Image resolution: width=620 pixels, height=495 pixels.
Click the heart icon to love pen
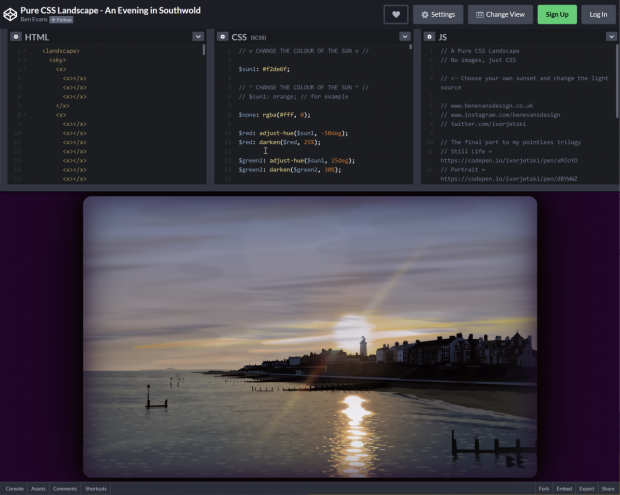[395, 15]
